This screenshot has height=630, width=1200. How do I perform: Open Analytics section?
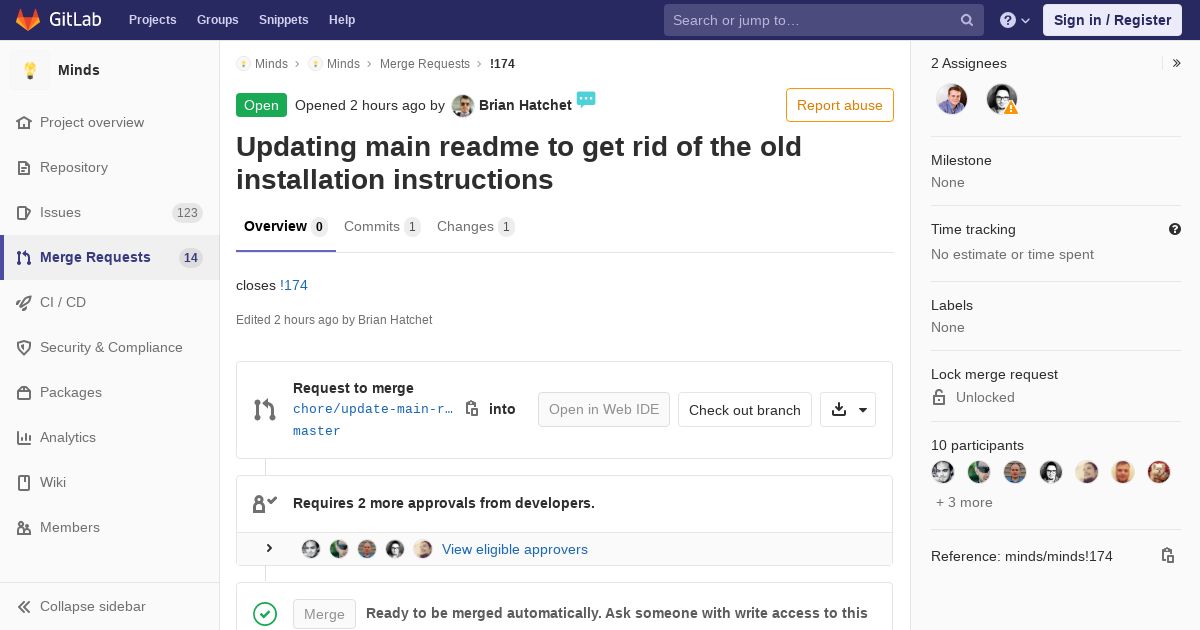68,437
